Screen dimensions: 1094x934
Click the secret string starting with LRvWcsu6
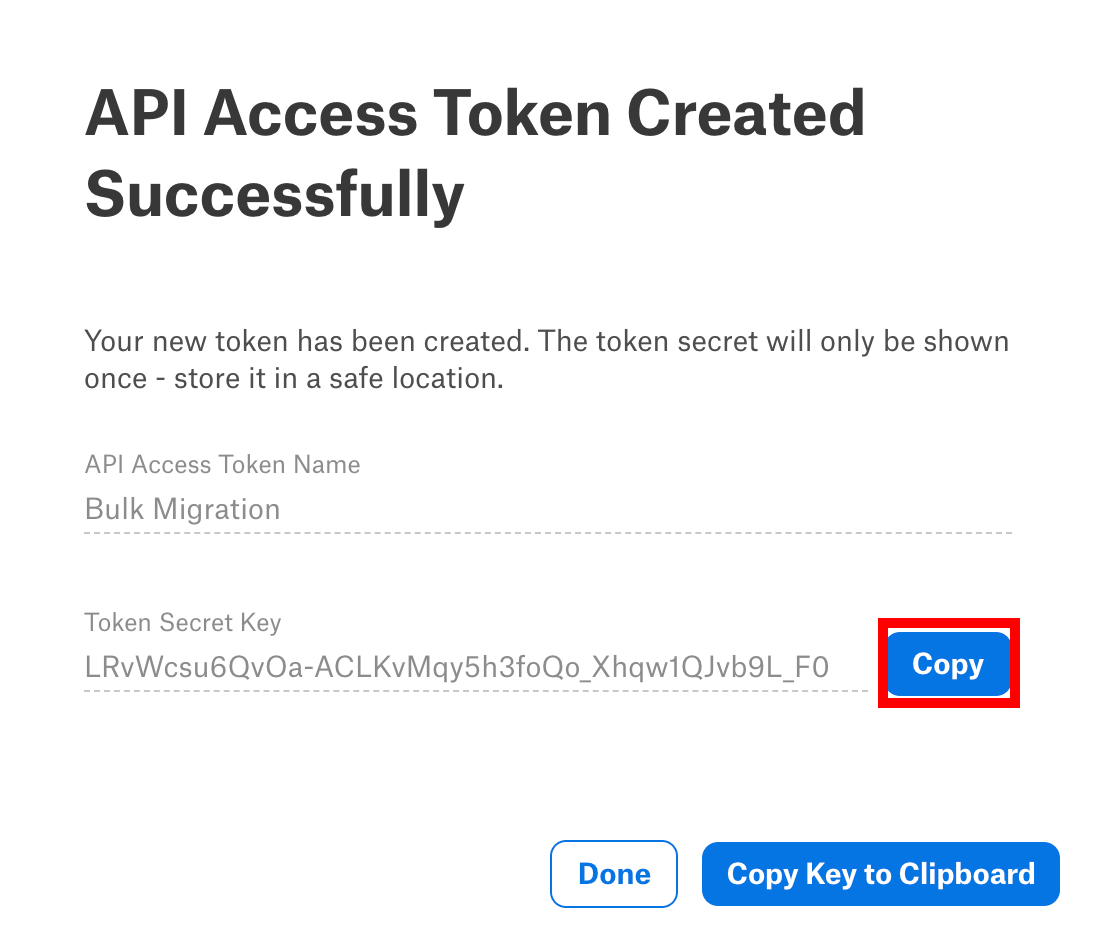[x=456, y=668]
